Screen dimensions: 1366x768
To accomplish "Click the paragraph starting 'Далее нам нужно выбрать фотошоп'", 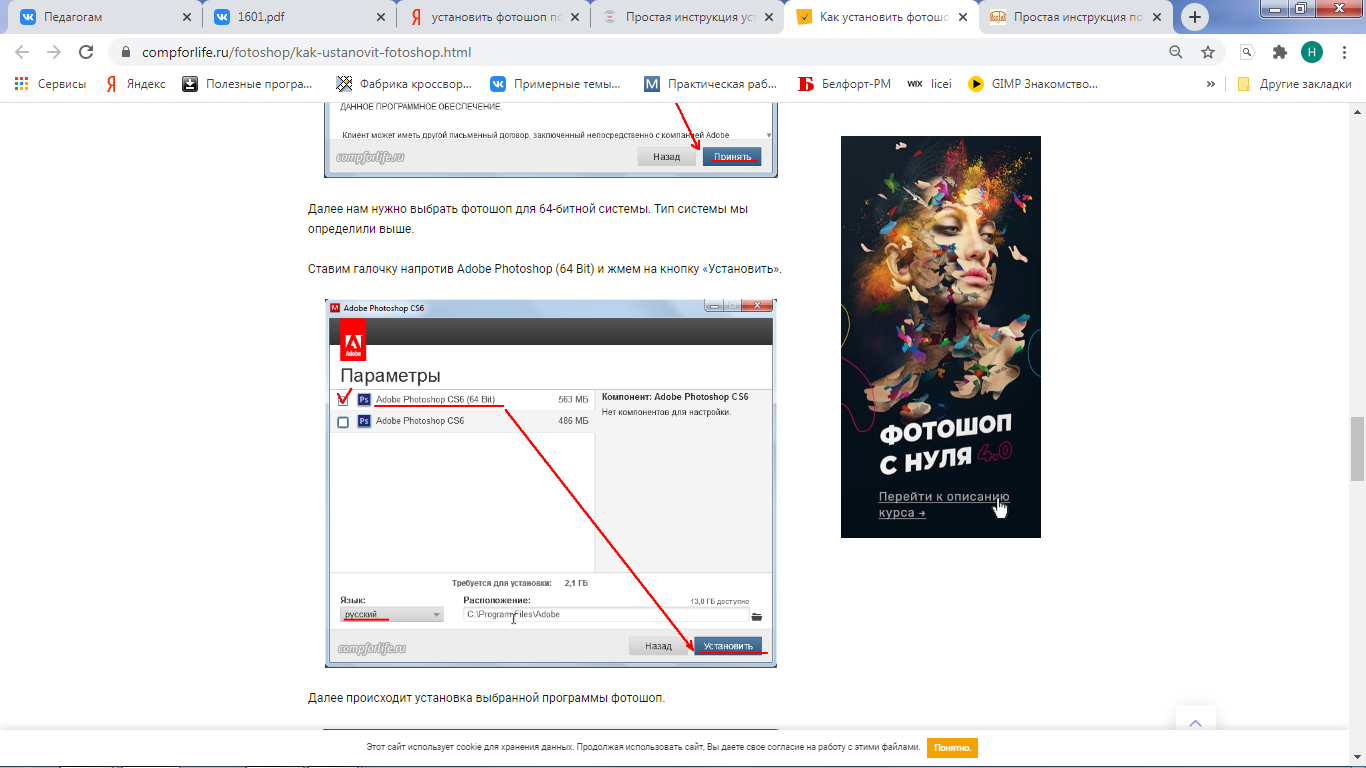I will click(x=528, y=219).
